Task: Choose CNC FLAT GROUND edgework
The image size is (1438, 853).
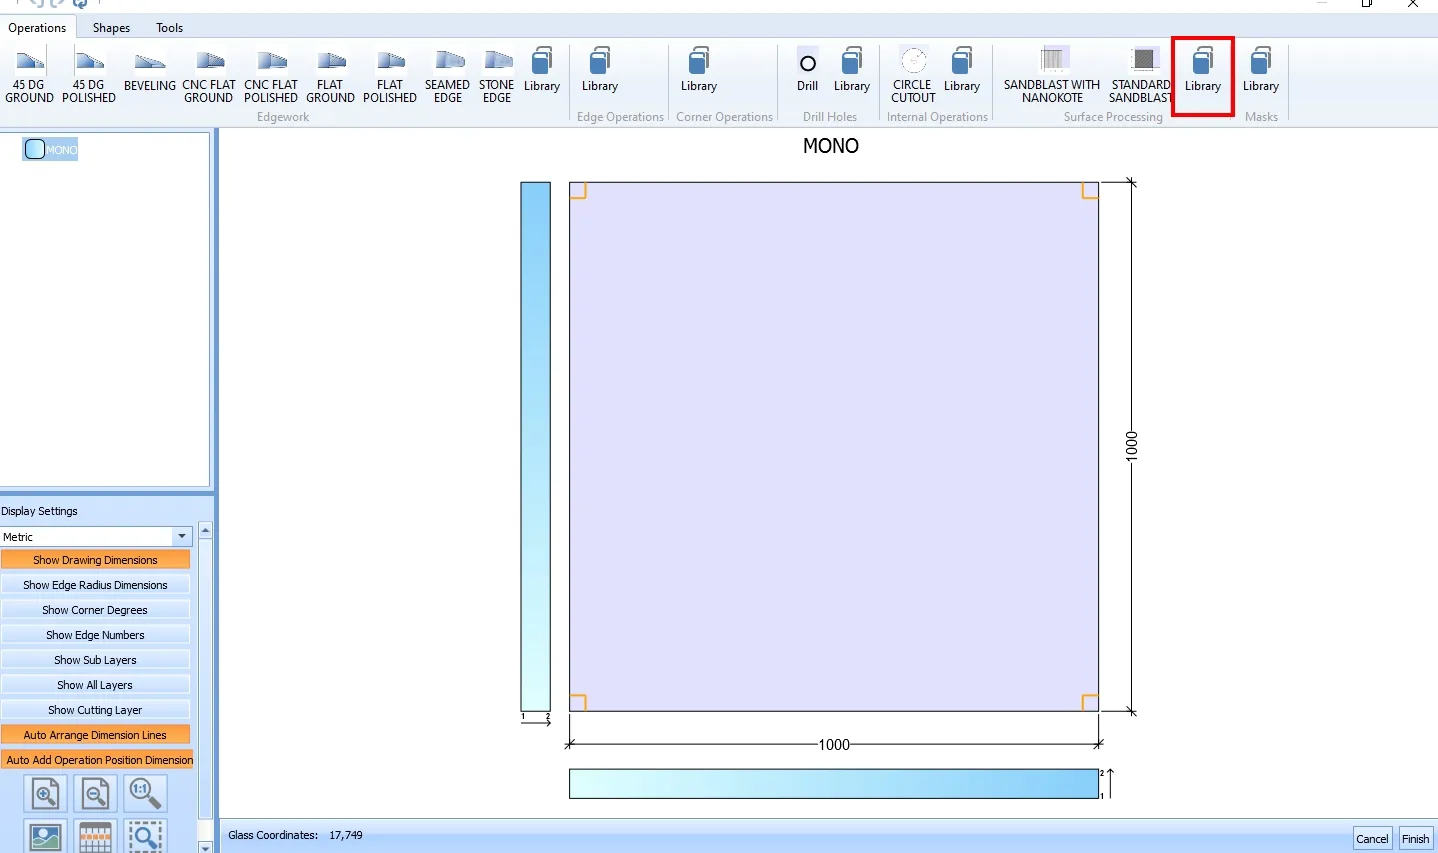Action: pos(209,77)
